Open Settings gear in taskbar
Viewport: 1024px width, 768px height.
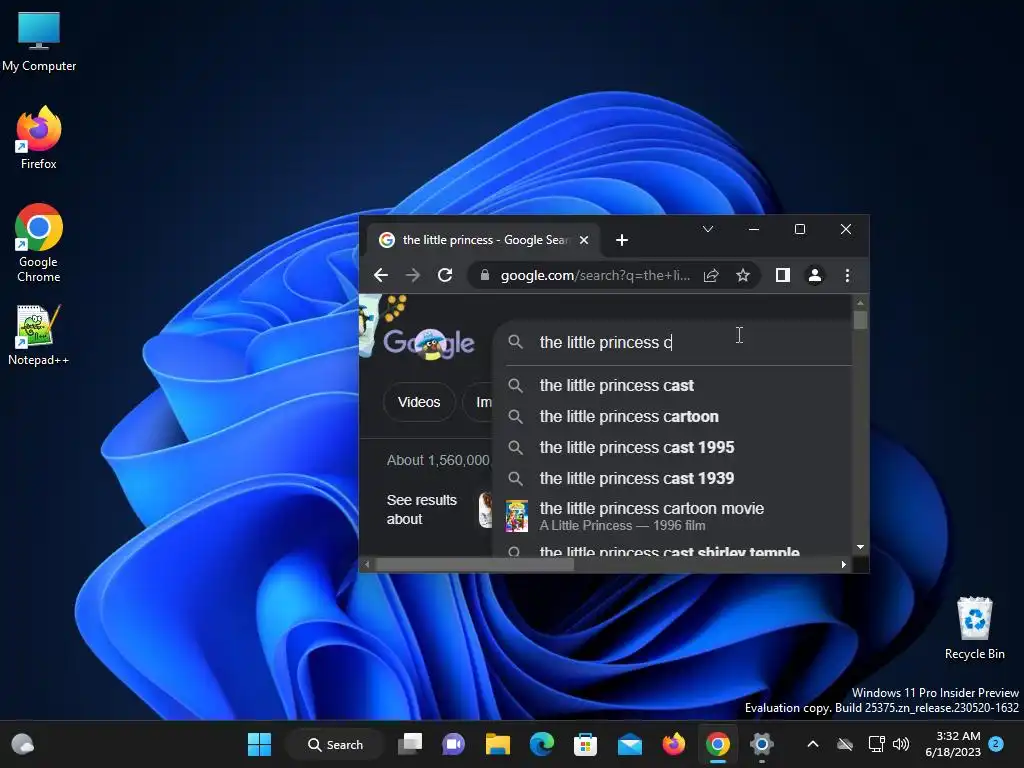761,744
